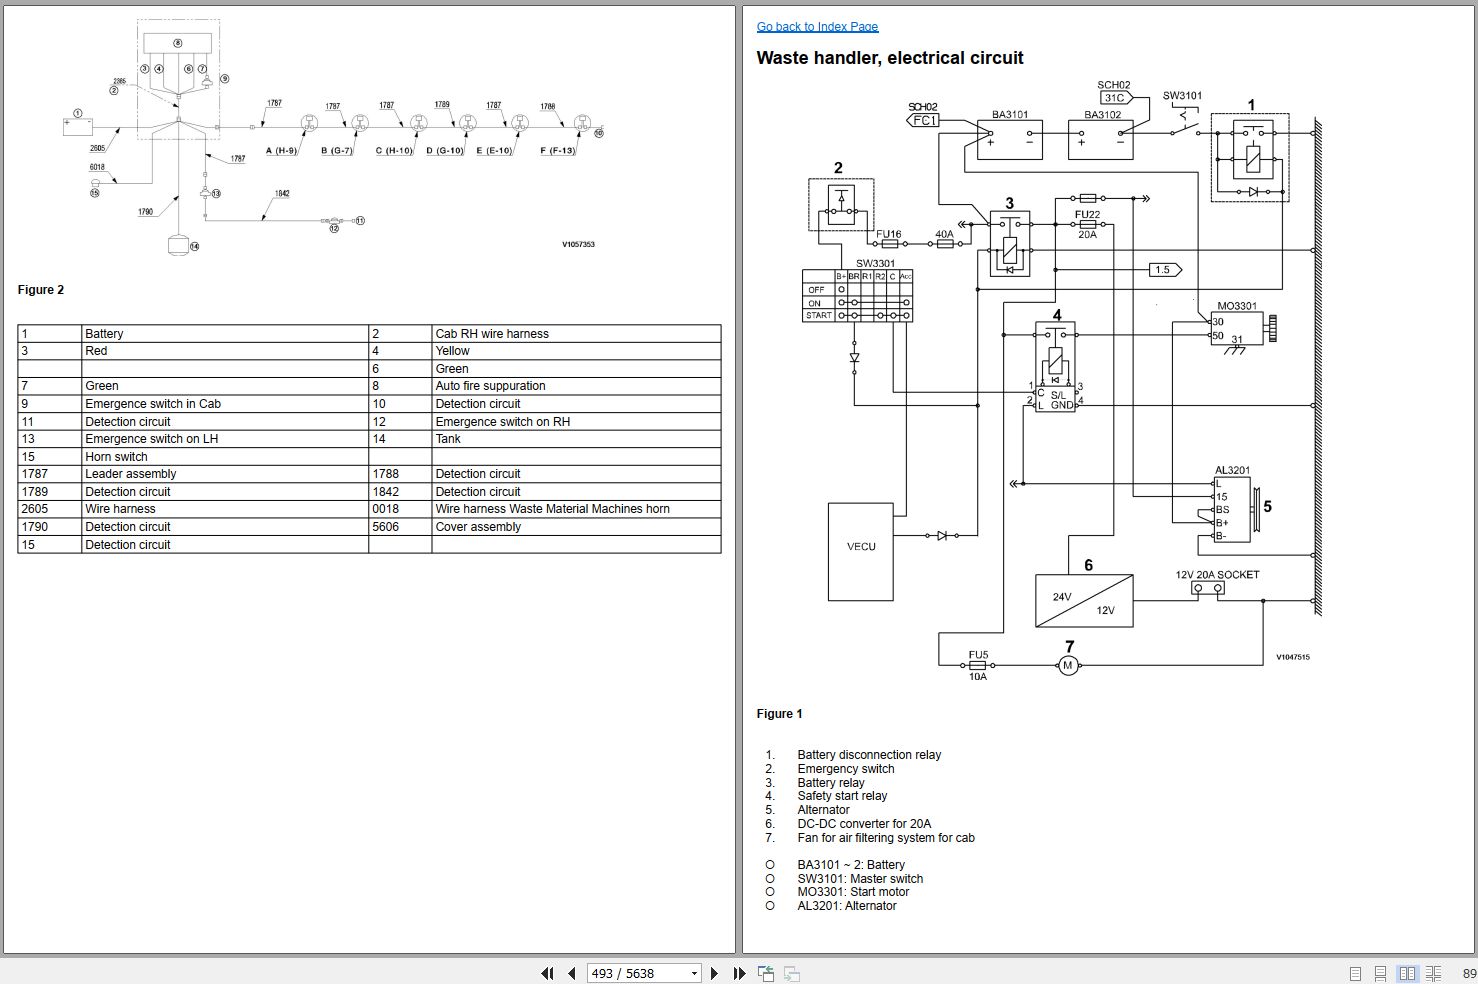
Task: Enable continuous scrolling page layout
Action: point(1380,973)
